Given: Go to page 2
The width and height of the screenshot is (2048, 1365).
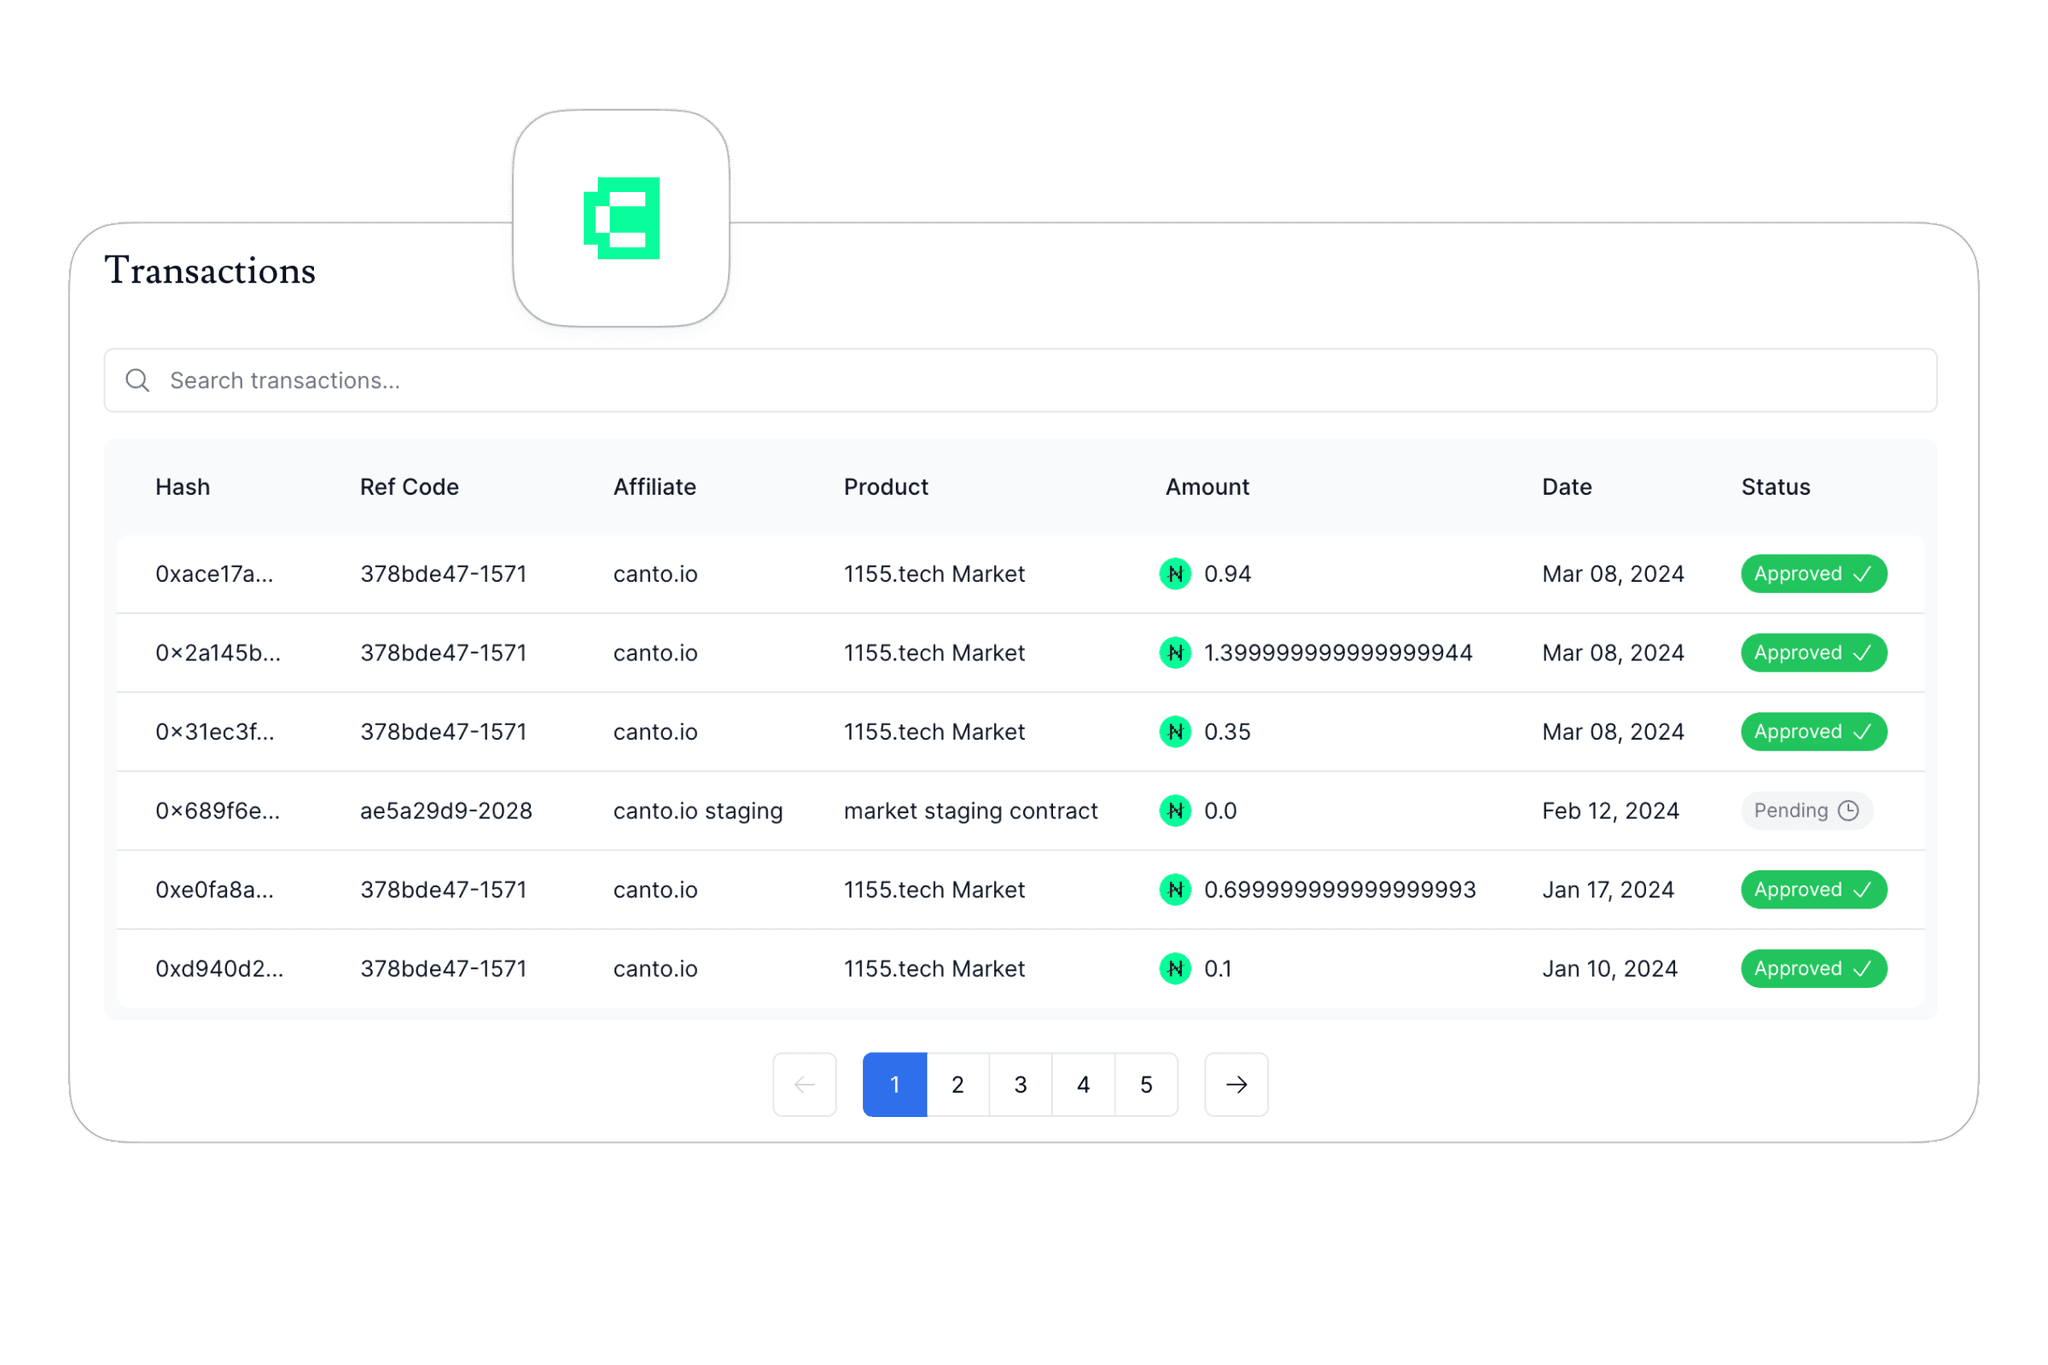Looking at the screenshot, I should click(x=958, y=1085).
